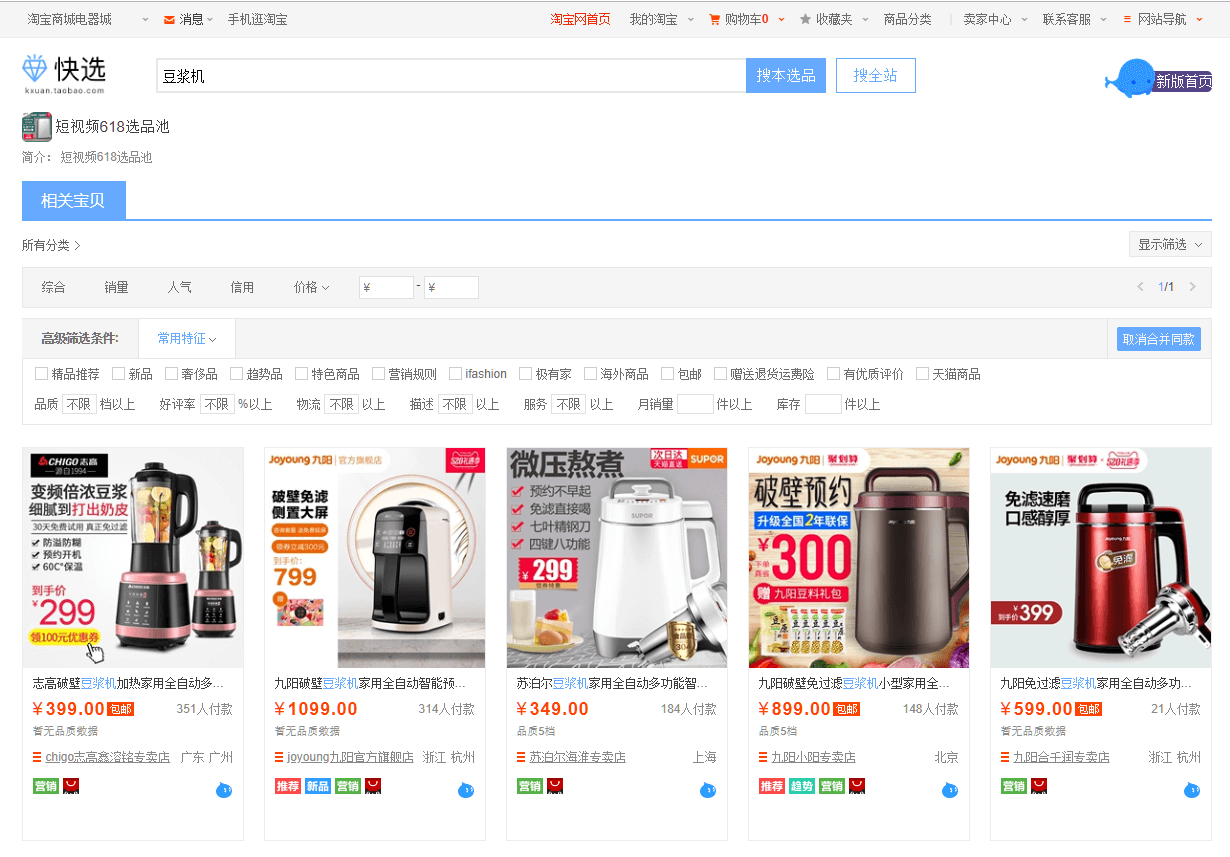Enable the 海外商品 checkbox
The width and height of the screenshot is (1230, 857).
[590, 374]
